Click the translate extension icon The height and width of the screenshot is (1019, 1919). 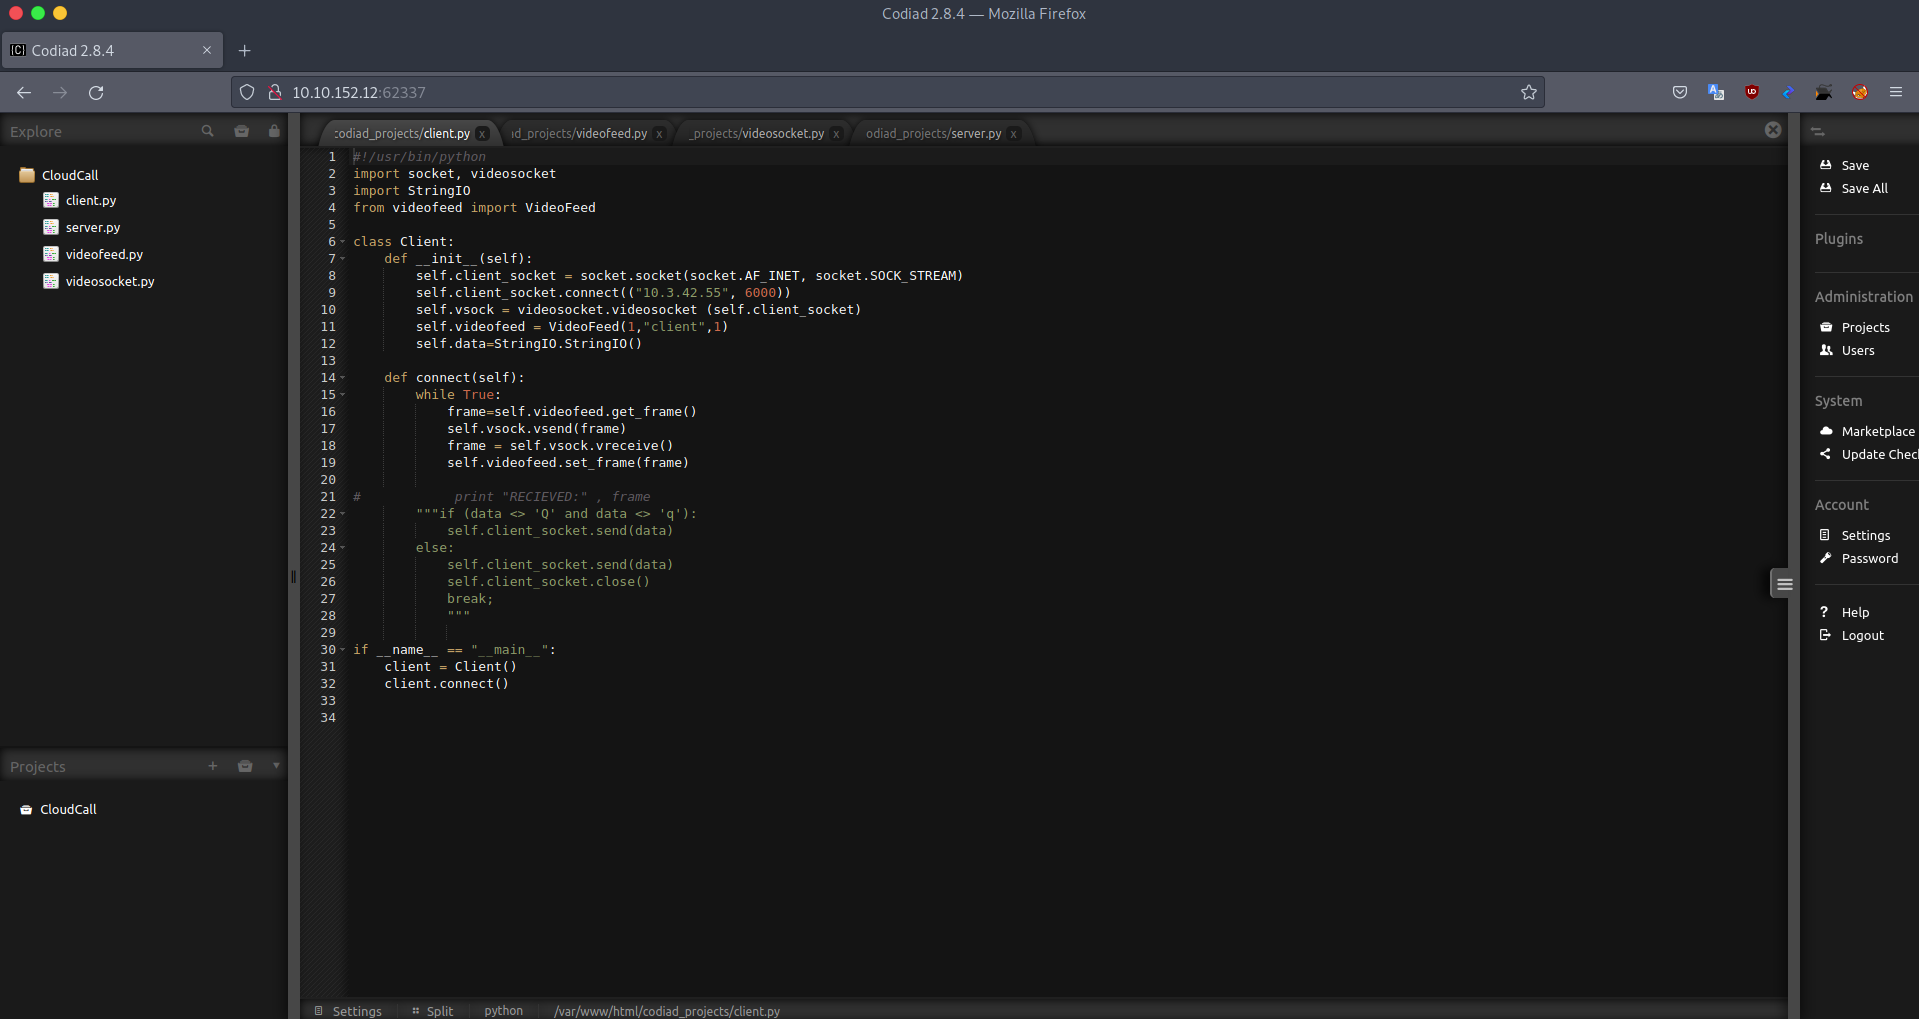[1716, 93]
